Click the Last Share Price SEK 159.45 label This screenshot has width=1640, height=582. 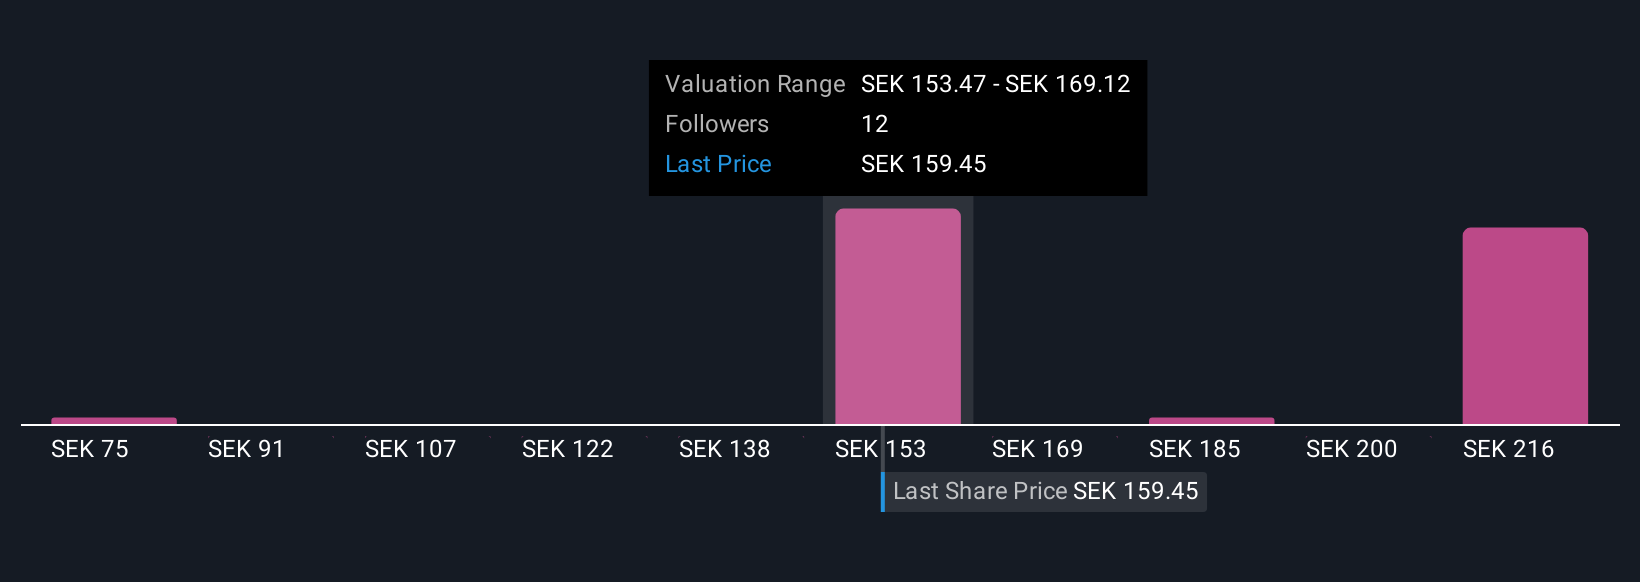(1045, 491)
